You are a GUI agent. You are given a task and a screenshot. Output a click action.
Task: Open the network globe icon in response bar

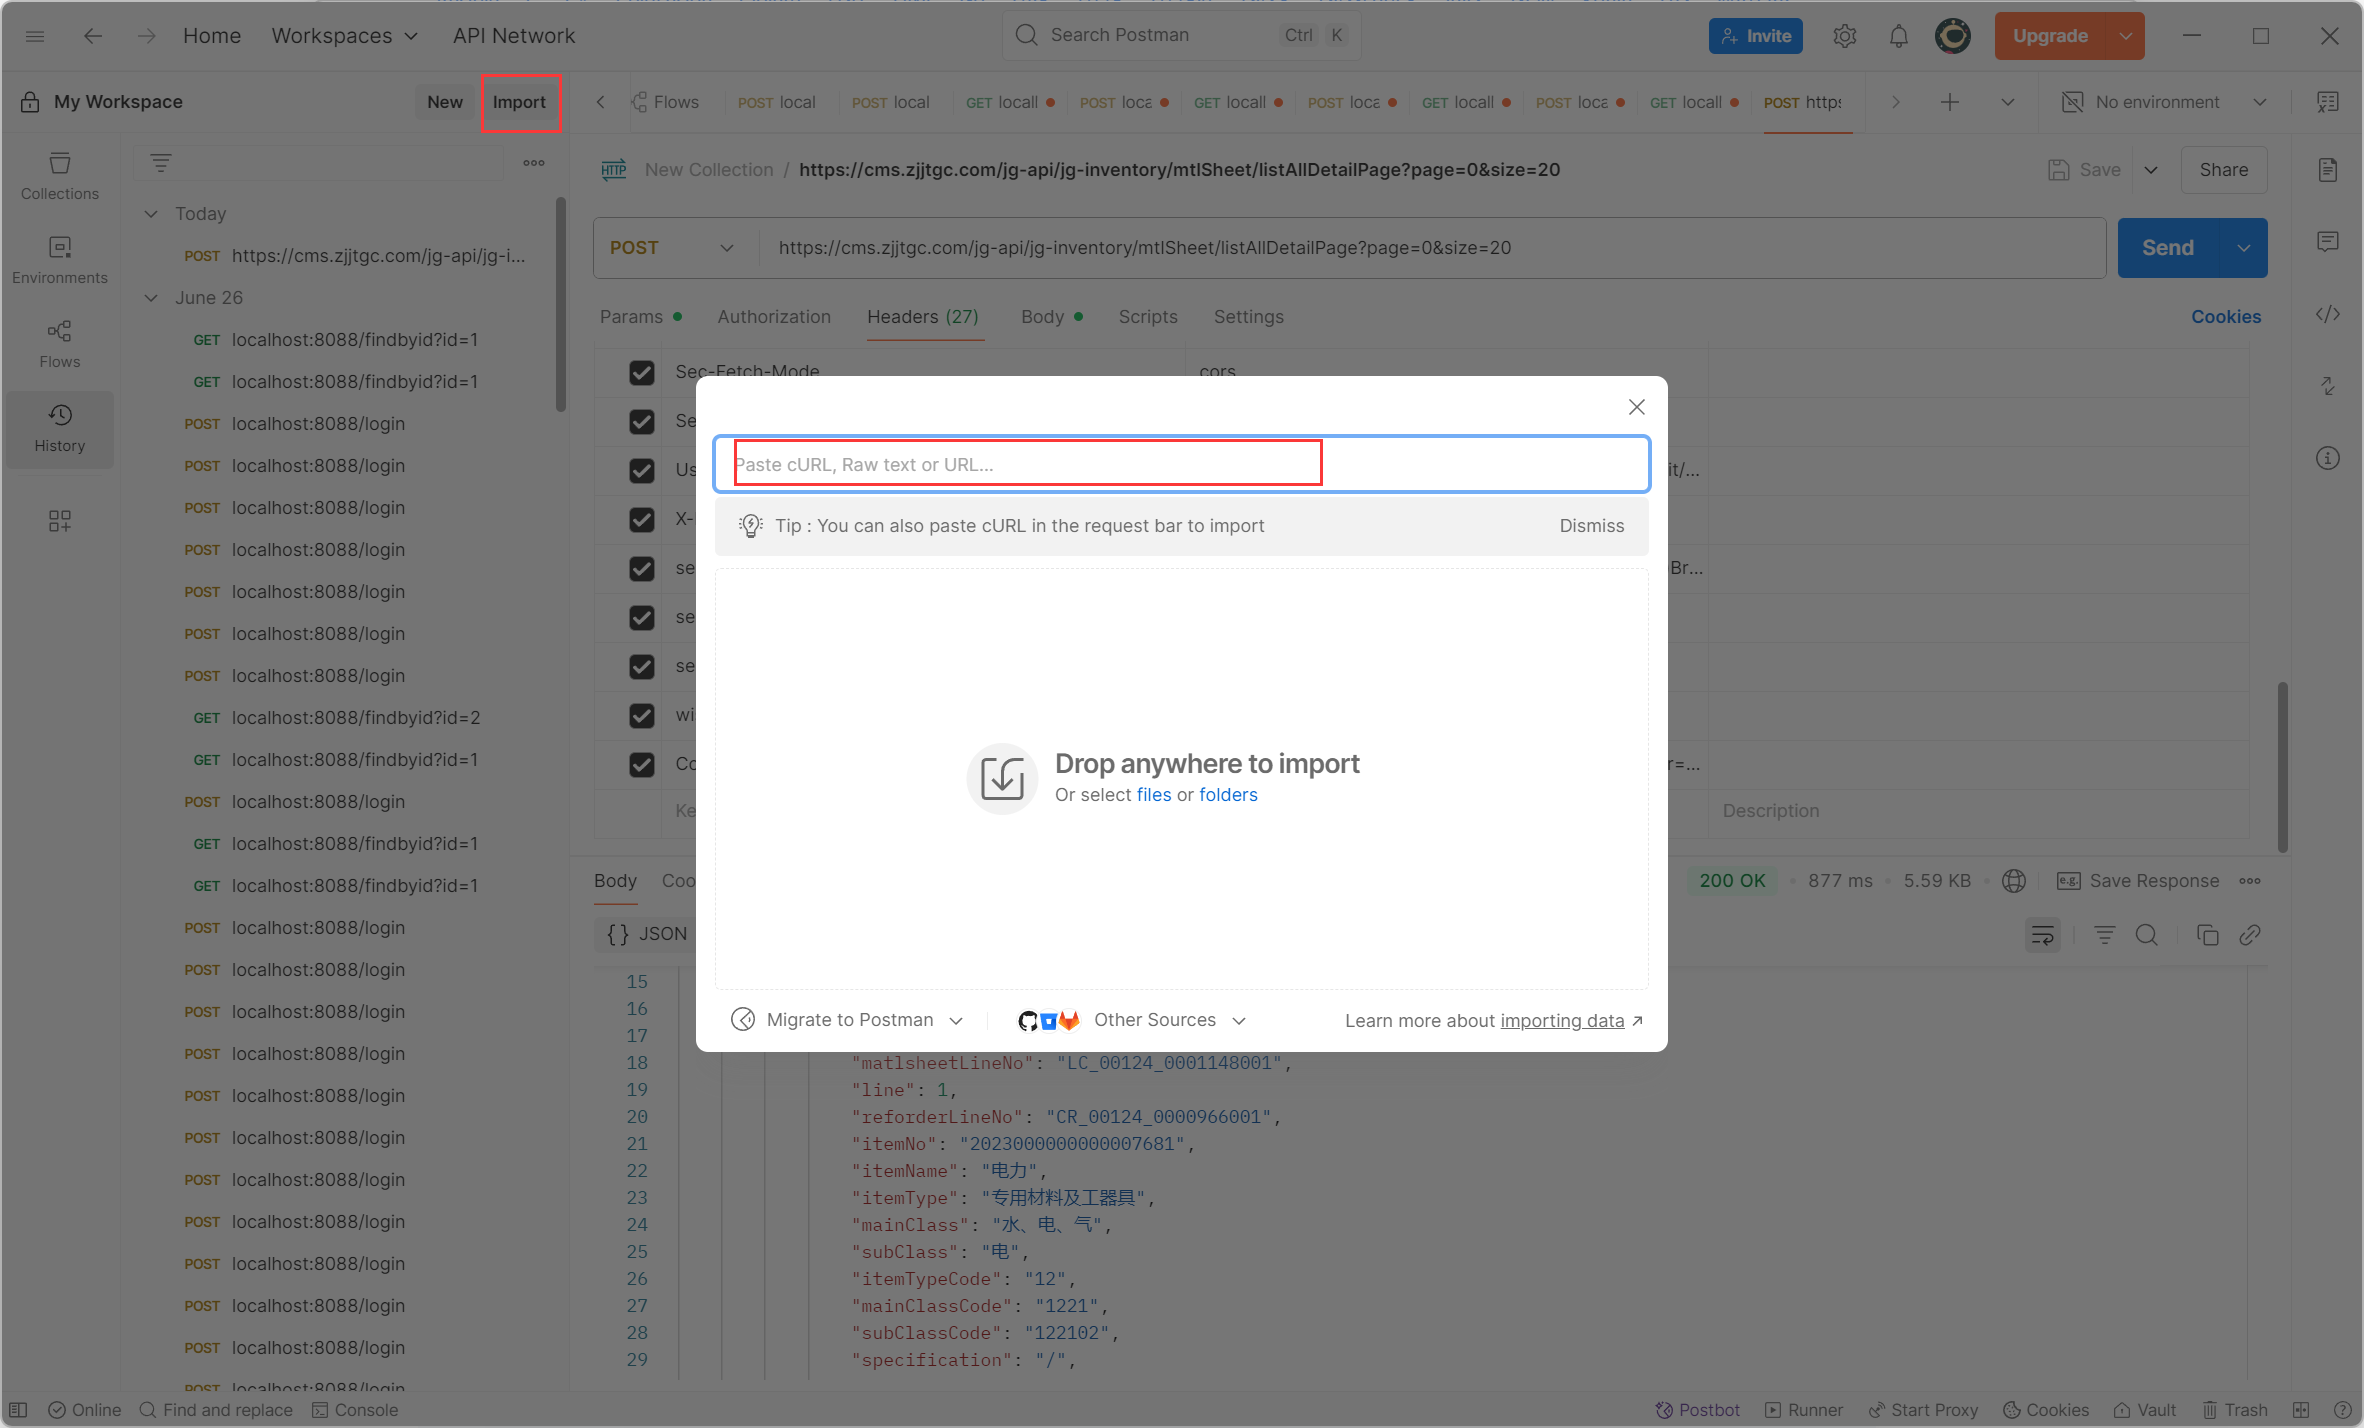(2014, 881)
